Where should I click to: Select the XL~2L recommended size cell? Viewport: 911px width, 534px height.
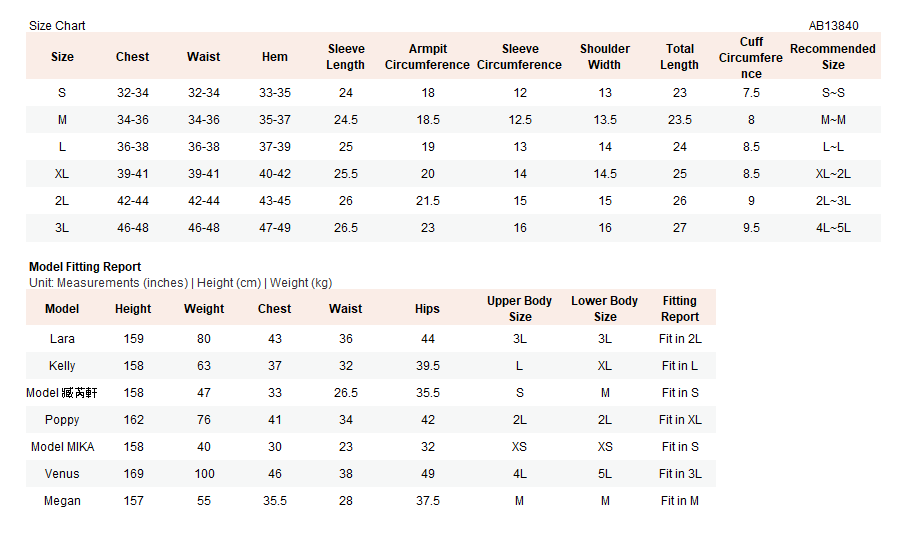(833, 174)
